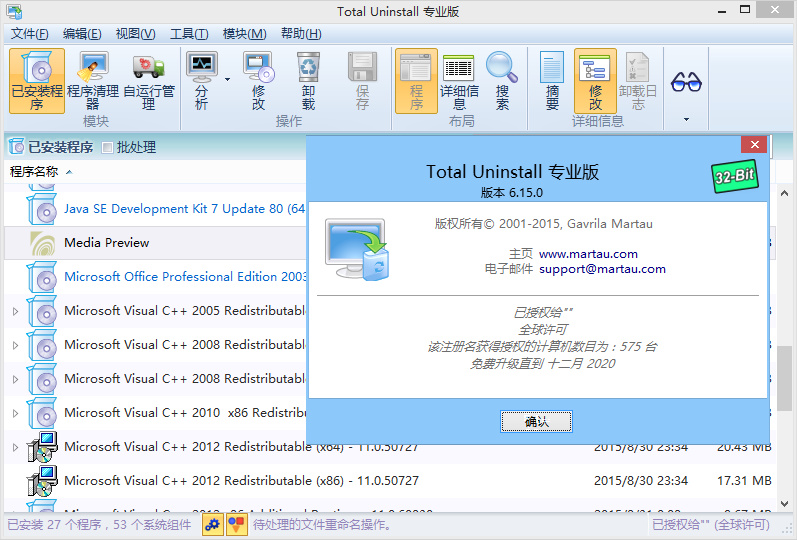Click the support@martau.com email link
797x540 pixels.
pyautogui.click(x=602, y=269)
